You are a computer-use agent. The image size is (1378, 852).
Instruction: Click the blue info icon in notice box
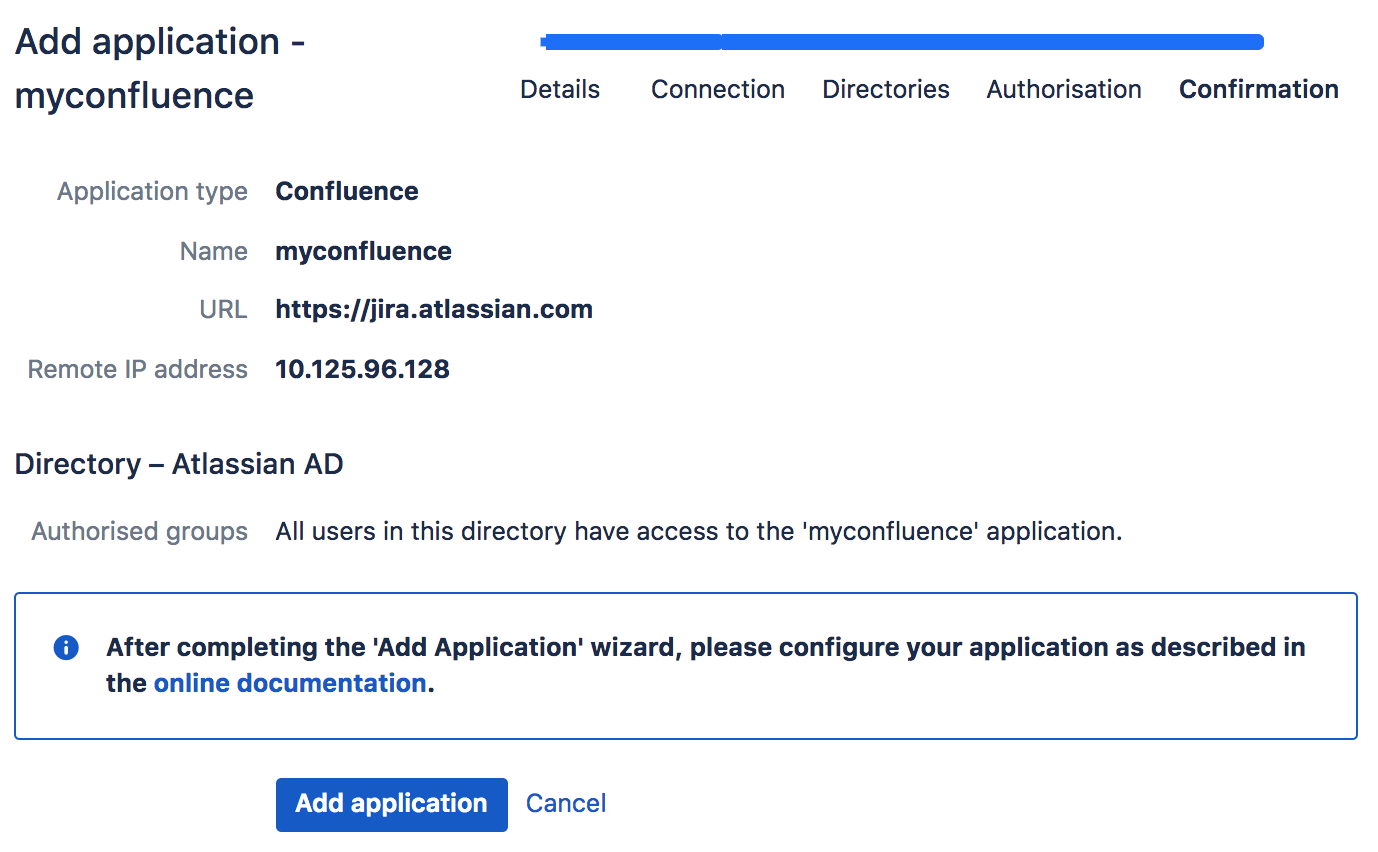(x=66, y=648)
